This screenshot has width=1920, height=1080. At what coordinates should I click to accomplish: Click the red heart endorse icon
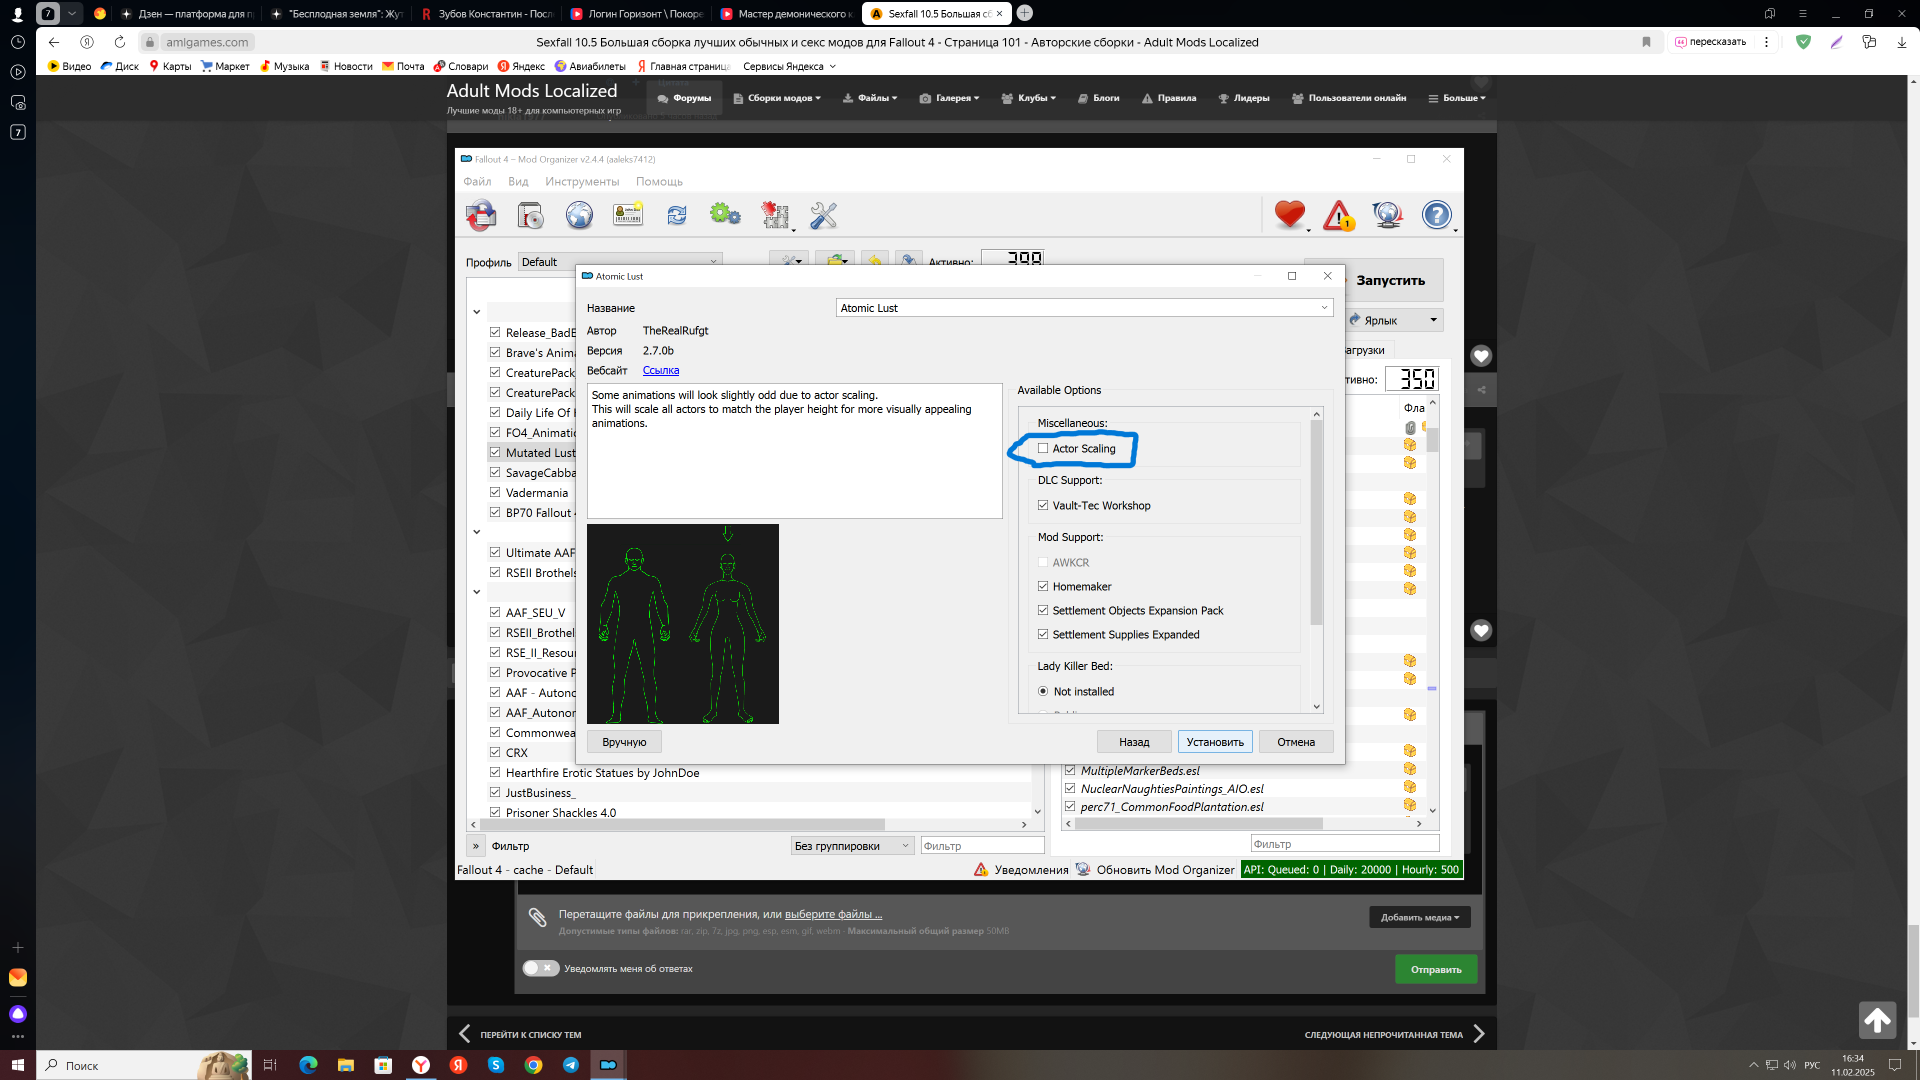pos(1289,214)
